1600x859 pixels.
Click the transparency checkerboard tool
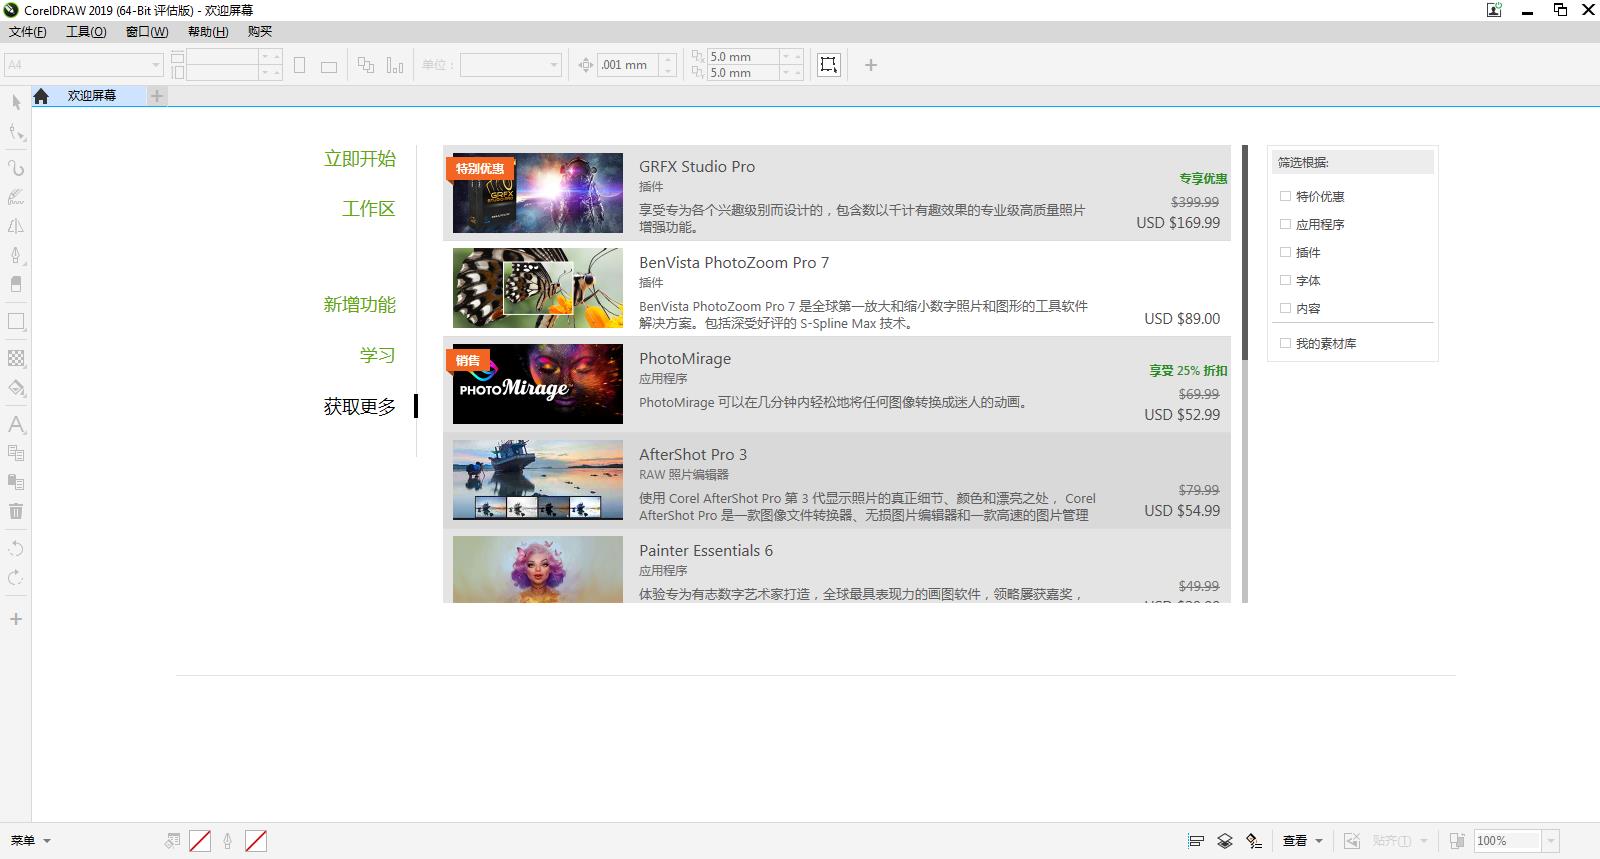[16, 358]
